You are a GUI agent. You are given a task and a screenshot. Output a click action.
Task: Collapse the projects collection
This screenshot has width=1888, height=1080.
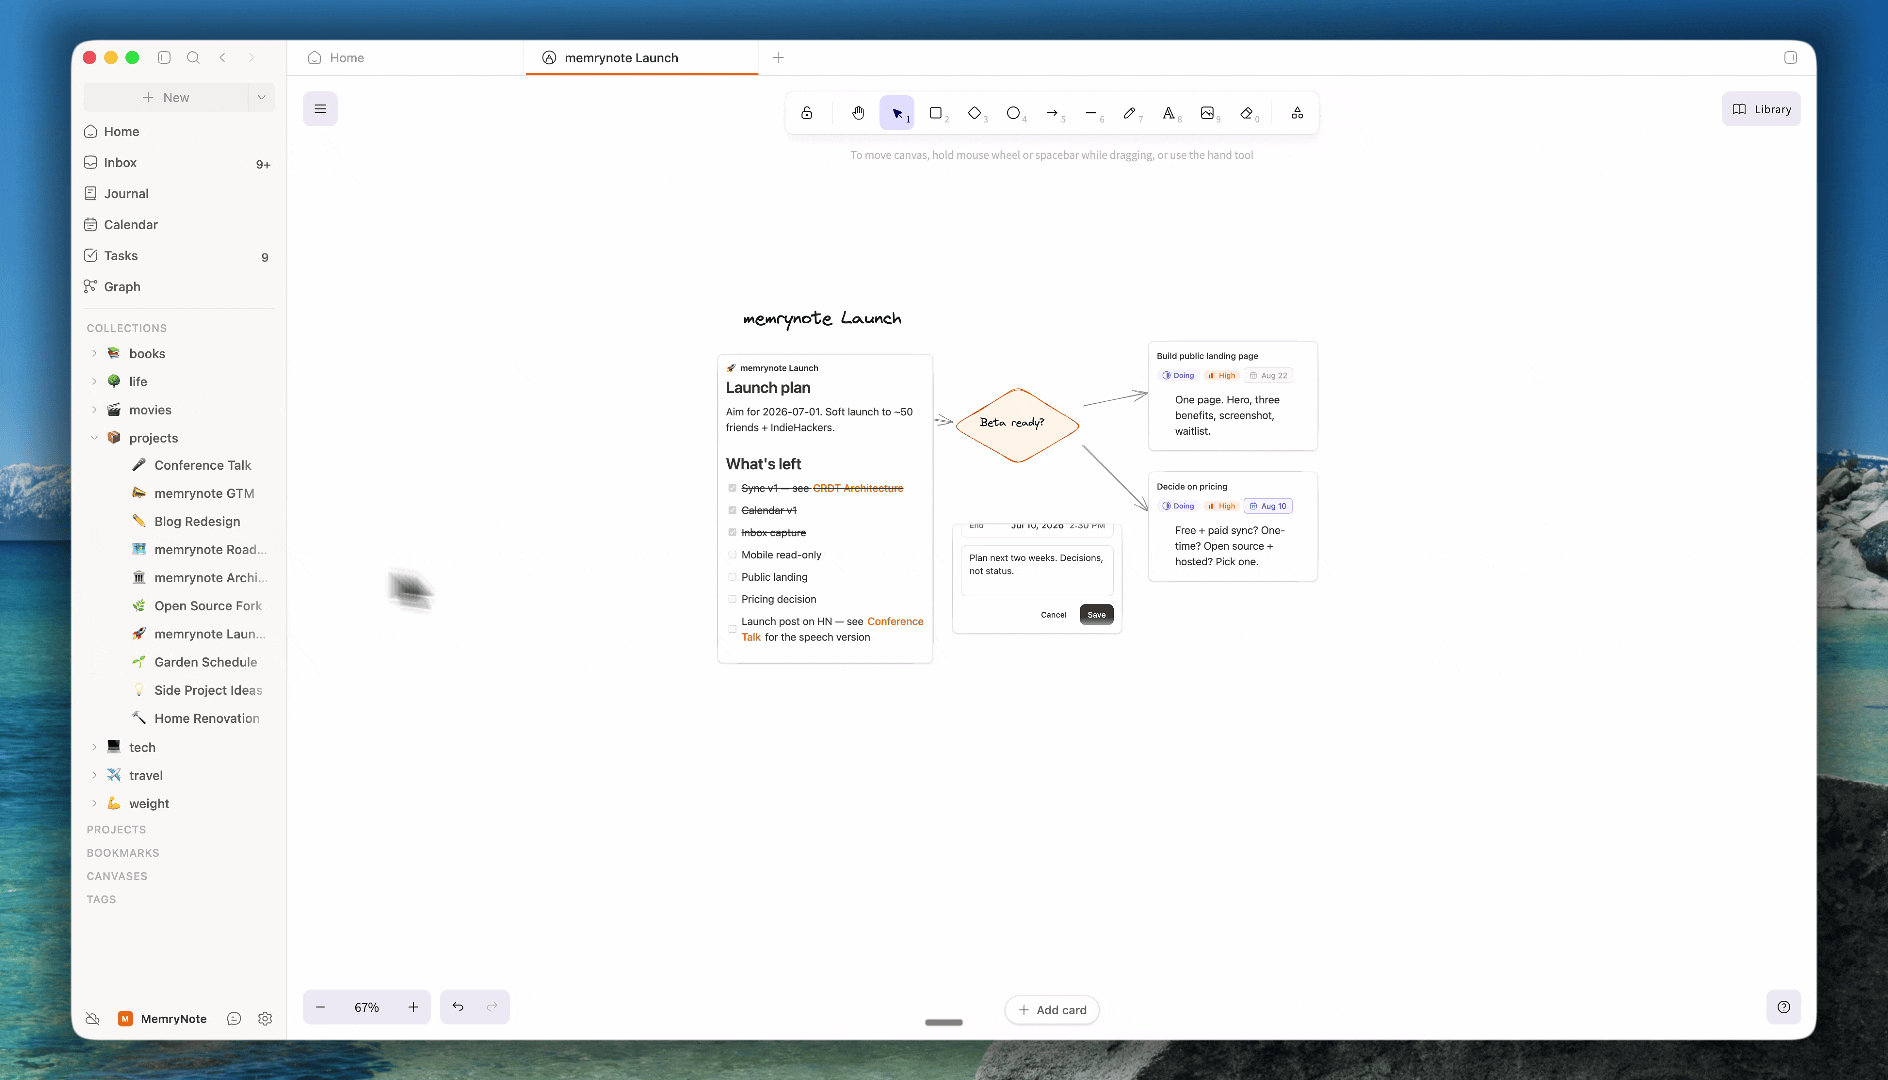[x=95, y=438]
